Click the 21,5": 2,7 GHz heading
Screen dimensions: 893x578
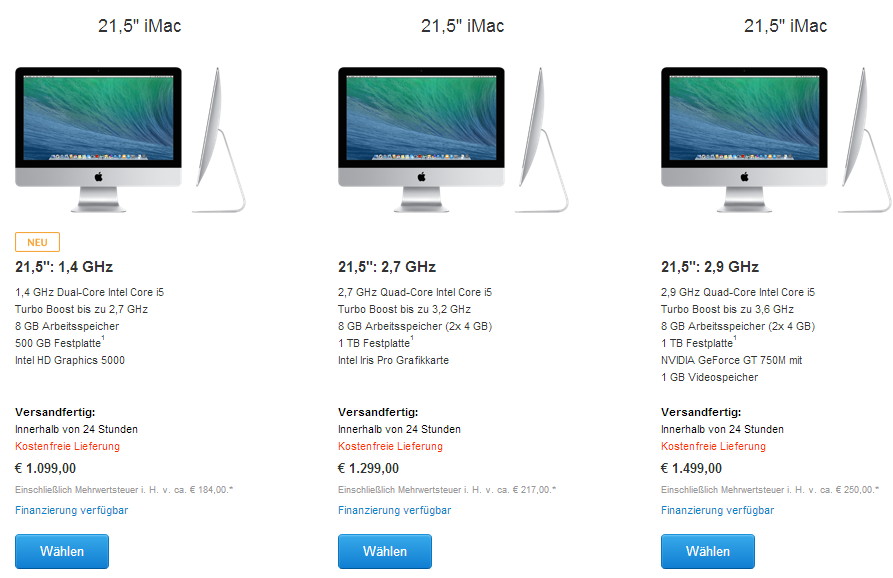(387, 267)
